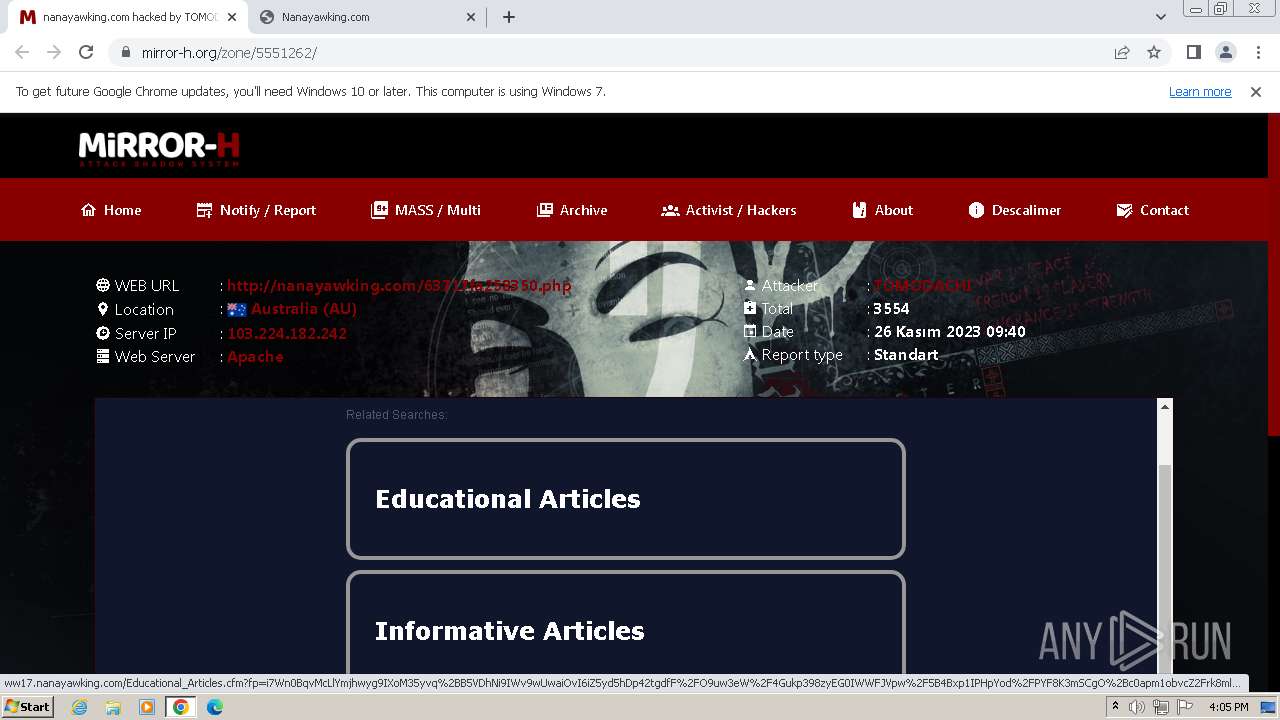Click the Apache web server link
Image resolution: width=1280 pixels, height=720 pixels.
[x=255, y=356]
